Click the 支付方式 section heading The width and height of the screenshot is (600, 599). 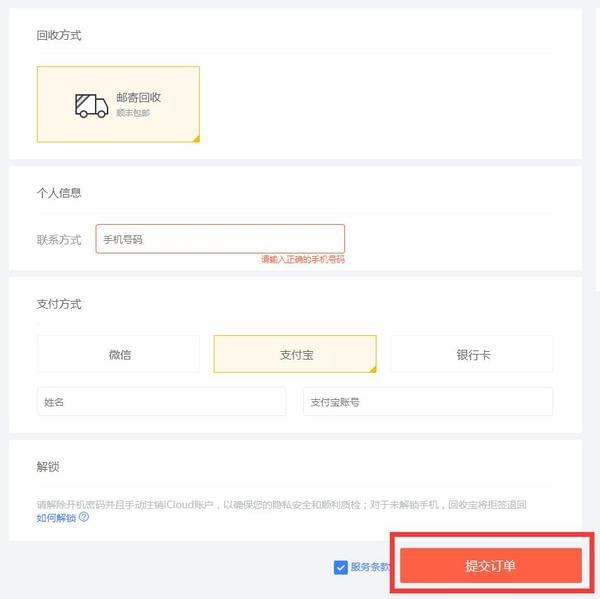tap(59, 304)
